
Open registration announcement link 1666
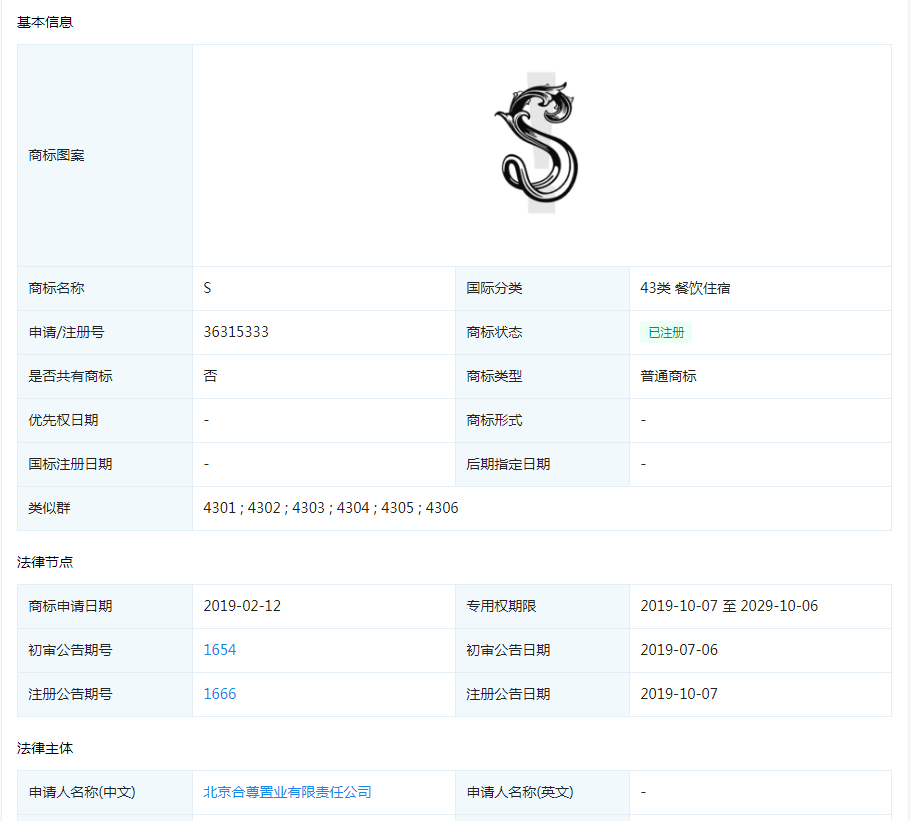tap(221, 694)
